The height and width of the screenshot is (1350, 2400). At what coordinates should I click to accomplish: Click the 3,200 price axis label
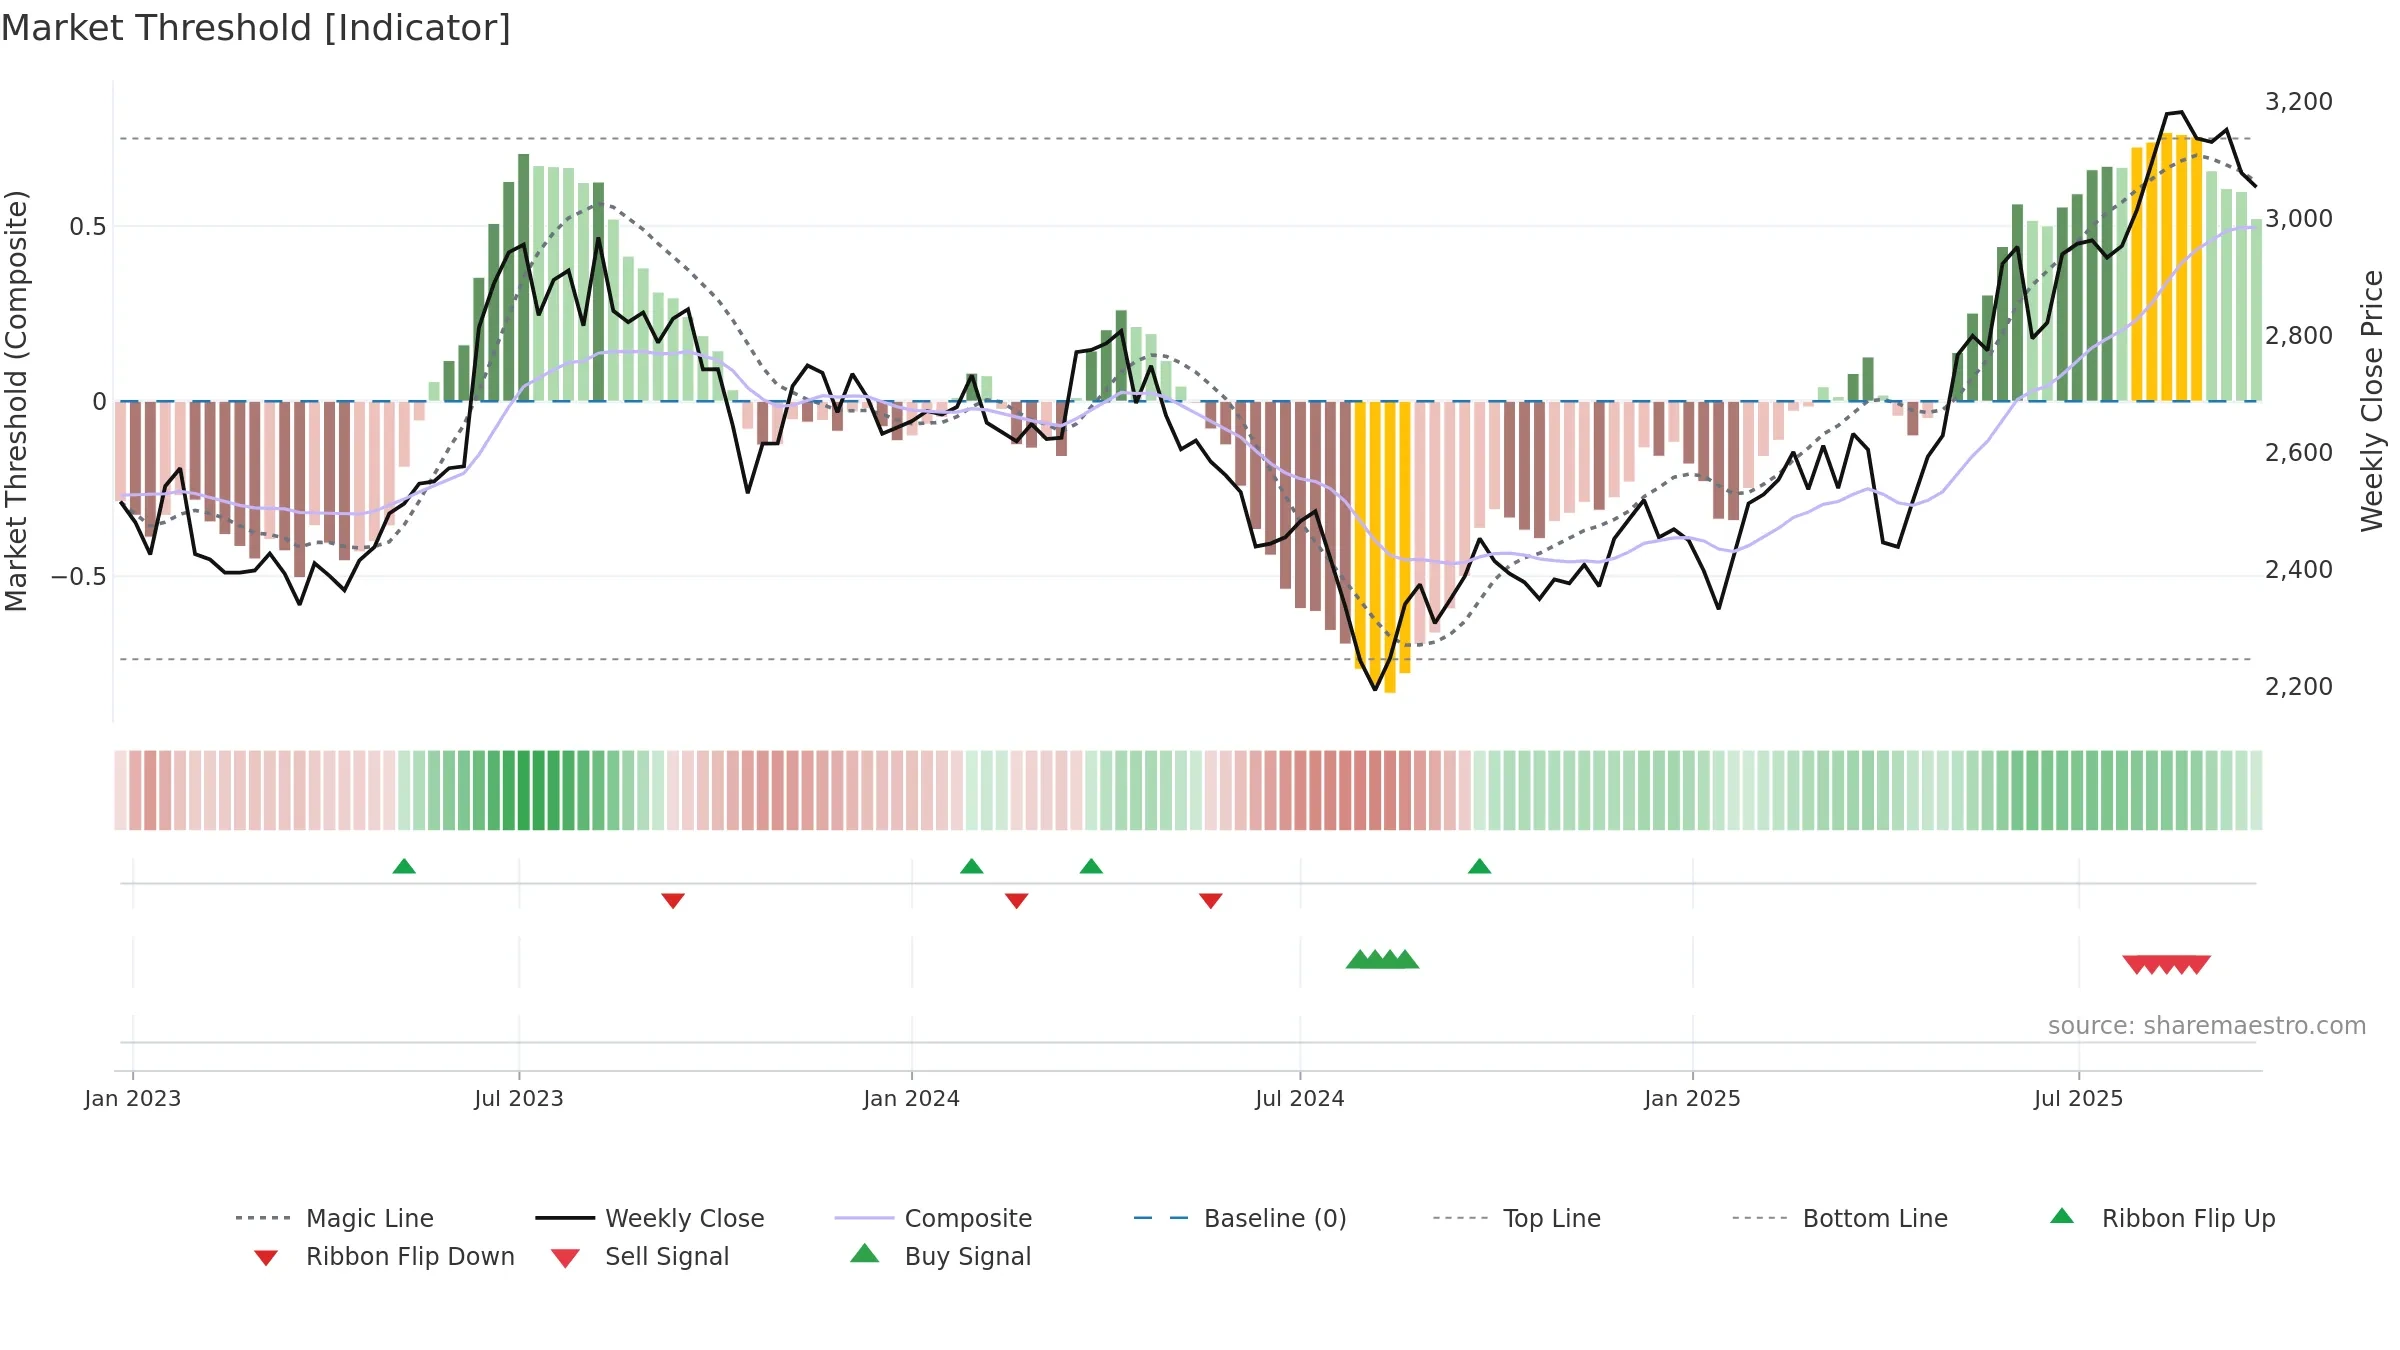tap(2299, 102)
